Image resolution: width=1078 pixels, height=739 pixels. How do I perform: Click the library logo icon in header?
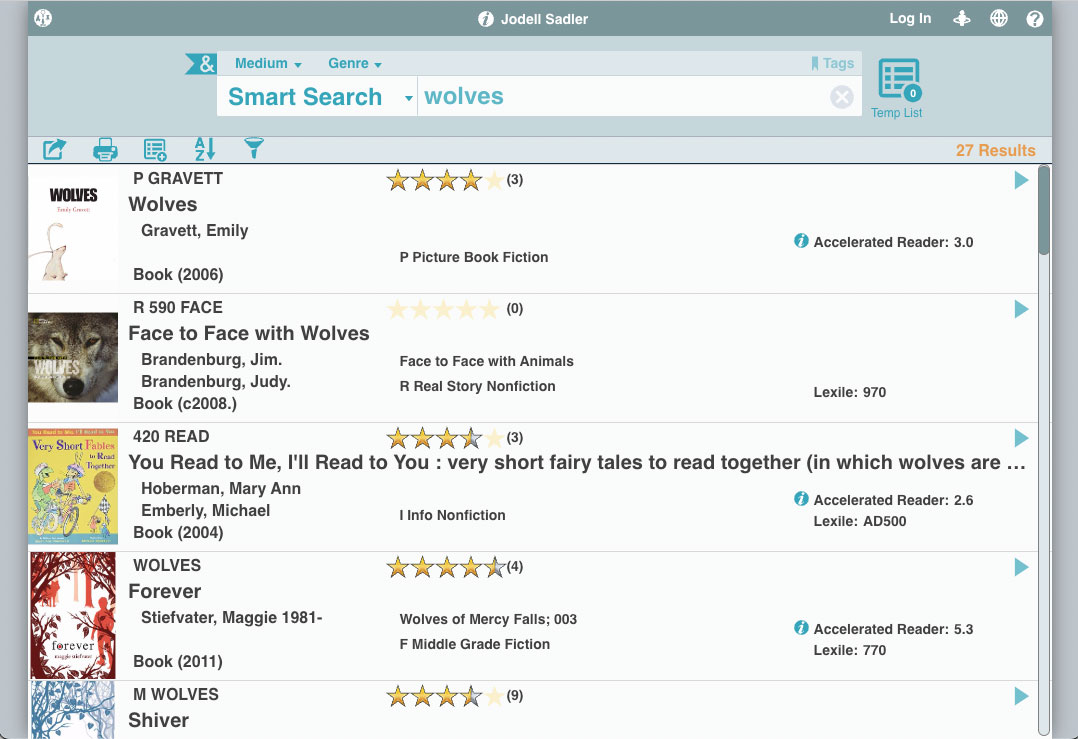click(x=43, y=19)
